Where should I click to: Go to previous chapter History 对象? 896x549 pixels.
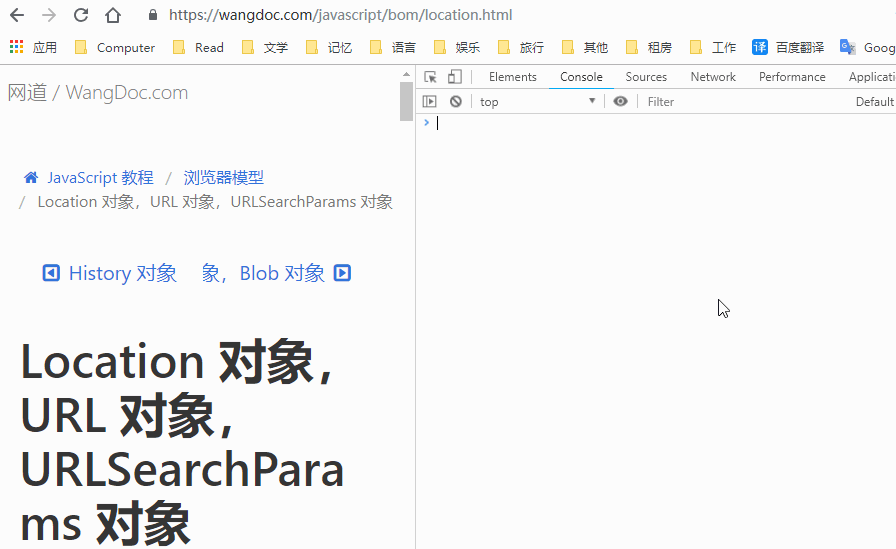coord(110,273)
